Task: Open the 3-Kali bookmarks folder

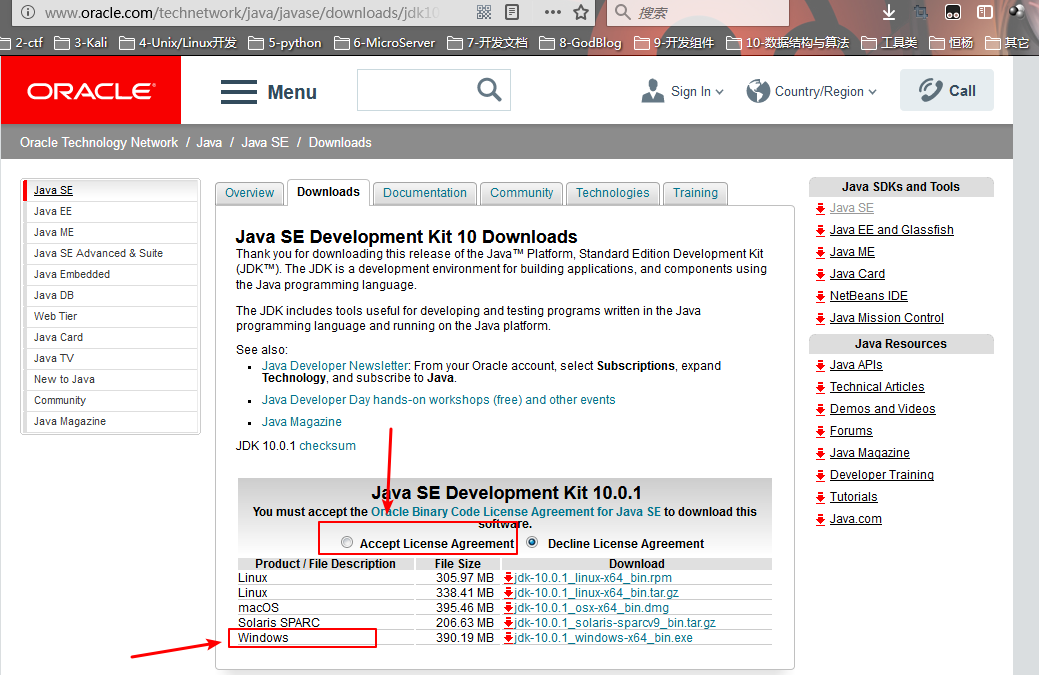Action: pyautogui.click(x=81, y=43)
